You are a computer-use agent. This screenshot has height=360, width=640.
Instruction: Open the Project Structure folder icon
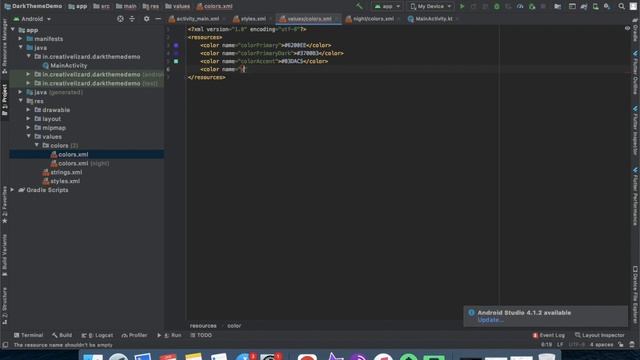(x=558, y=6)
